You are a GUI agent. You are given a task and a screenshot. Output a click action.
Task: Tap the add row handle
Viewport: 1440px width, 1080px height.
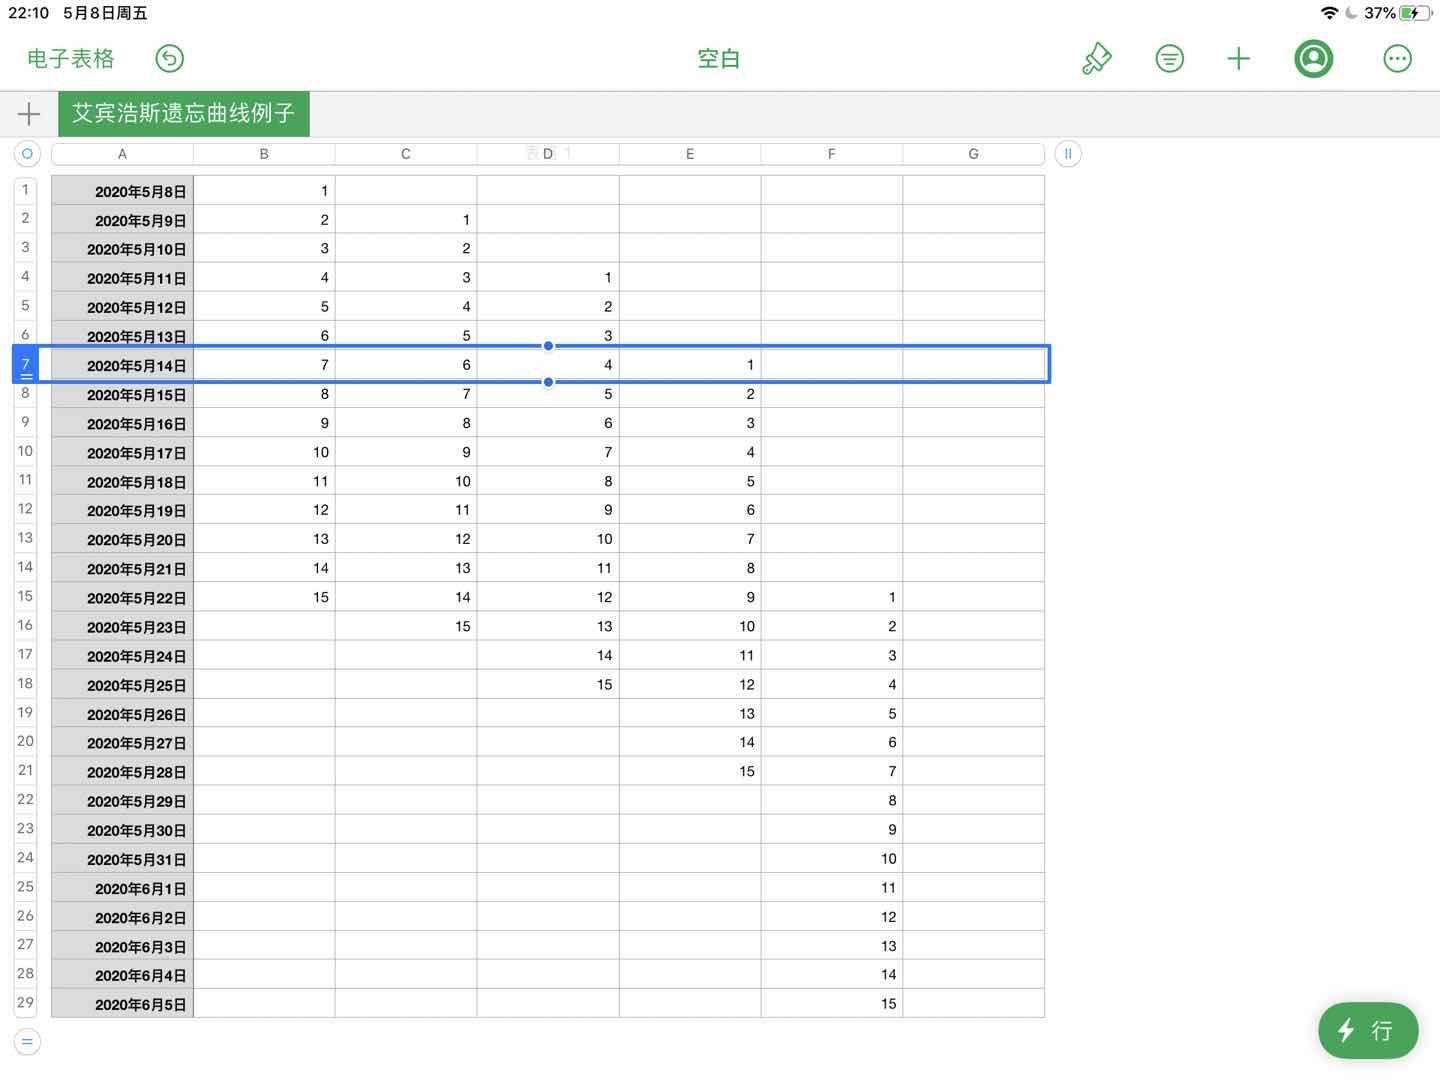[x=27, y=1042]
